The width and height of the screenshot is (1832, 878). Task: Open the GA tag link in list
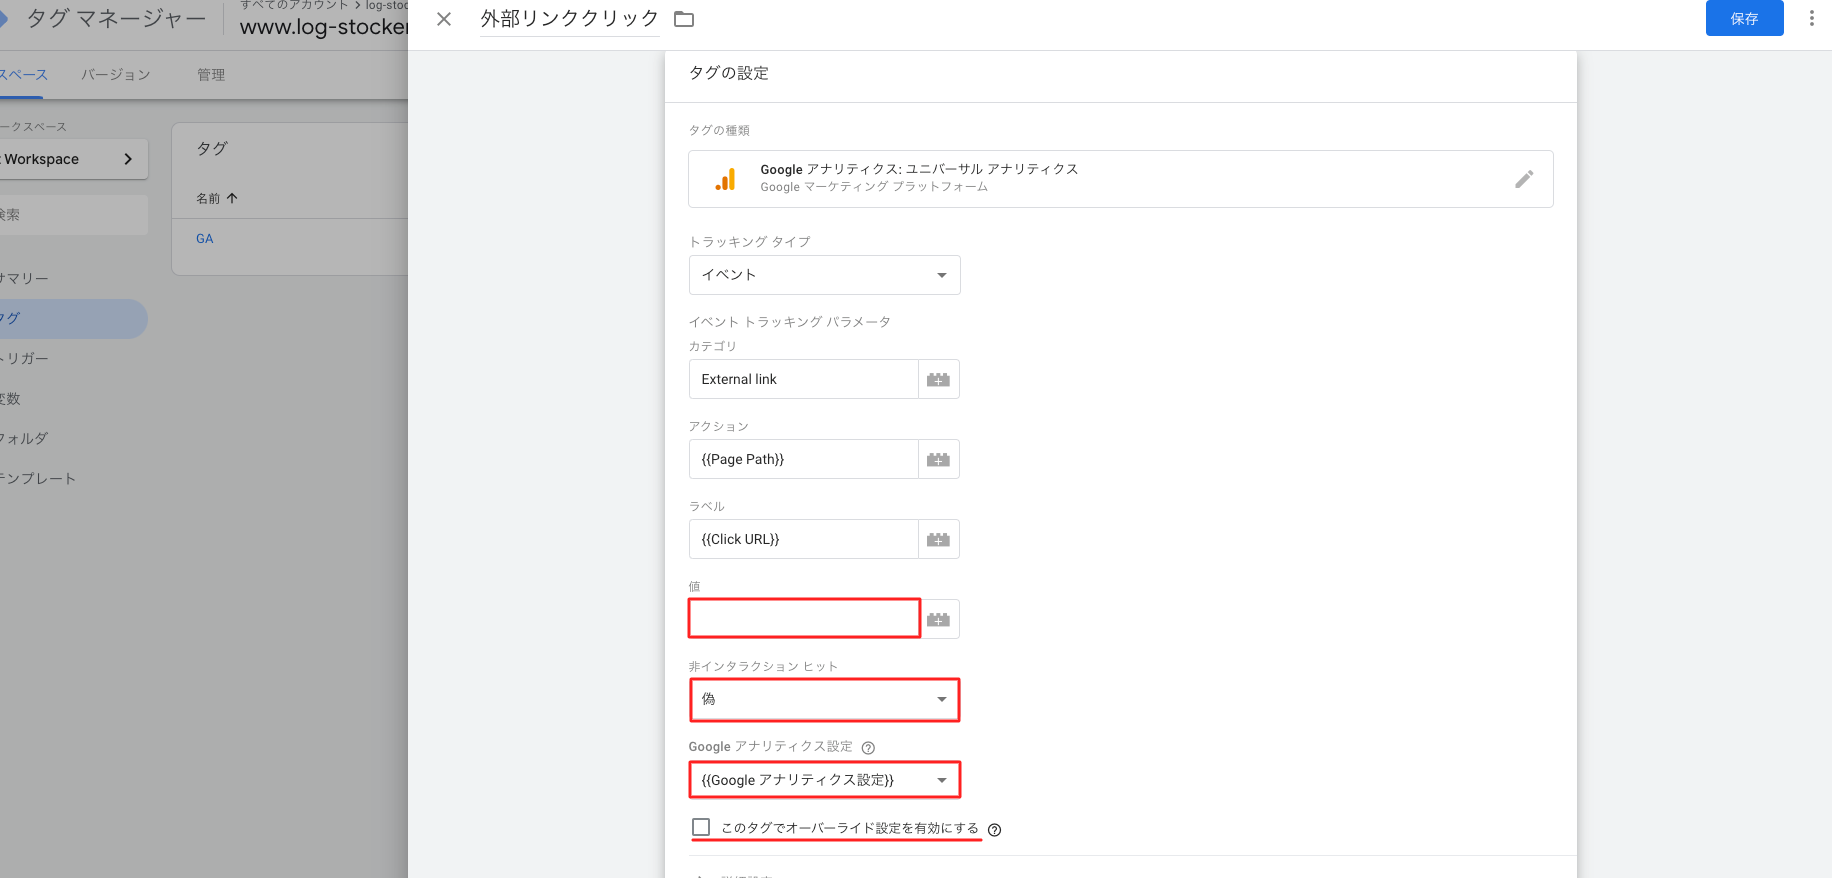(205, 238)
